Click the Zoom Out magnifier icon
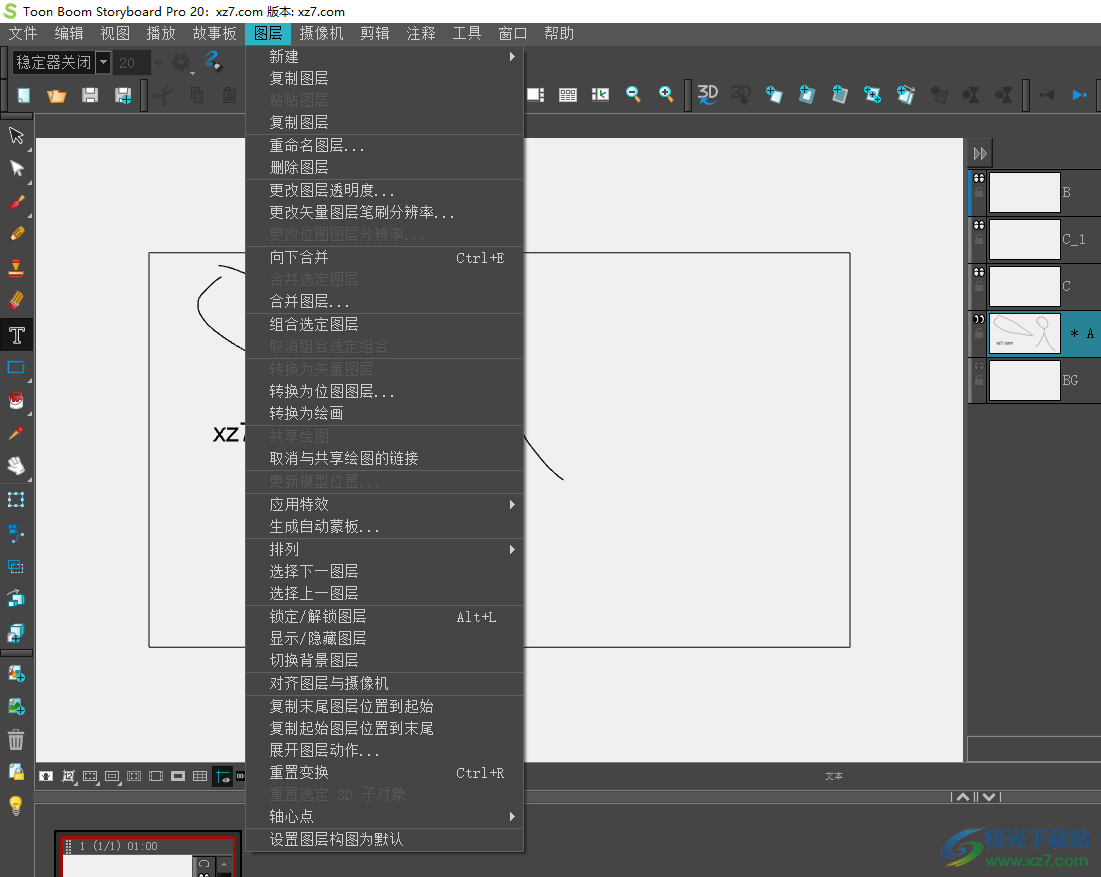The image size is (1101, 877). click(x=633, y=94)
